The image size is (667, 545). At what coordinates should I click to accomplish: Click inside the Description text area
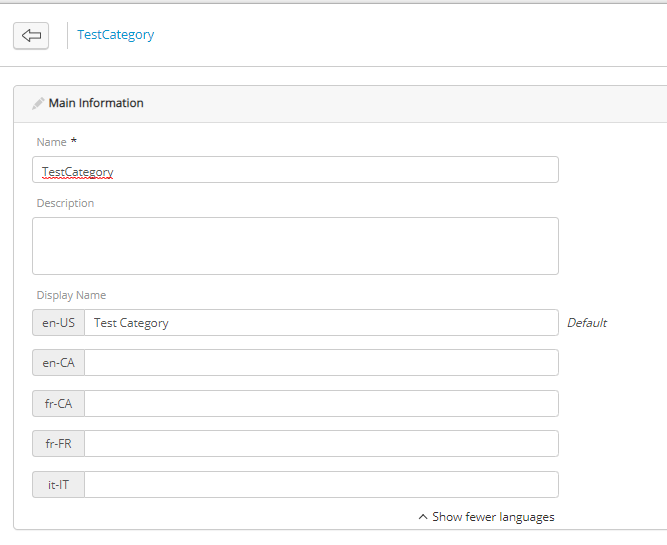pyautogui.click(x=295, y=246)
